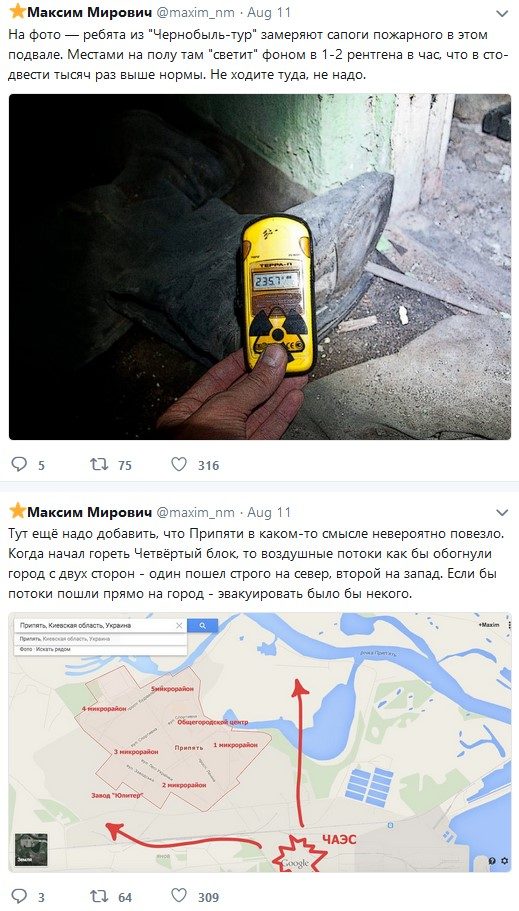
Task: Retweet the first tweet with 75 retweets
Action: coord(99,464)
